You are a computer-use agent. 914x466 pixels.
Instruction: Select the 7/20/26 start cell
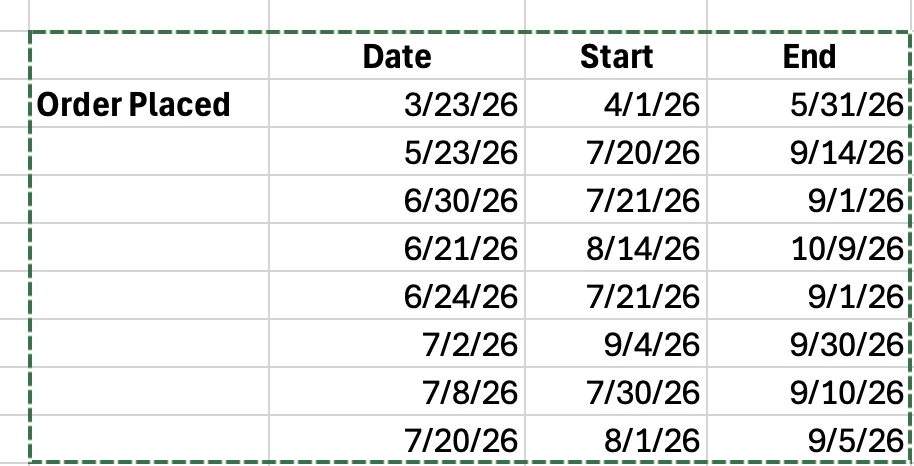pyautogui.click(x=616, y=151)
